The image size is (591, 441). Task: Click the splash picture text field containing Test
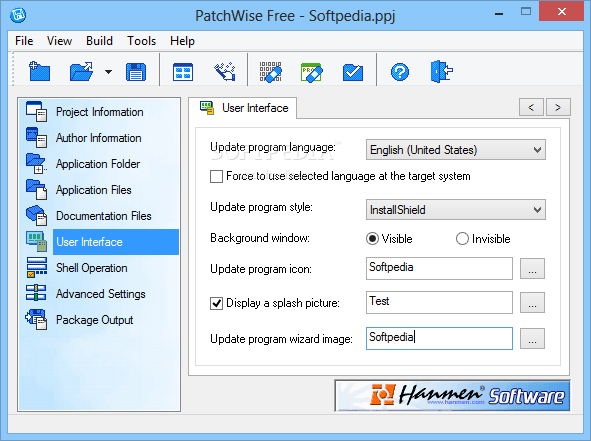pyautogui.click(x=439, y=302)
